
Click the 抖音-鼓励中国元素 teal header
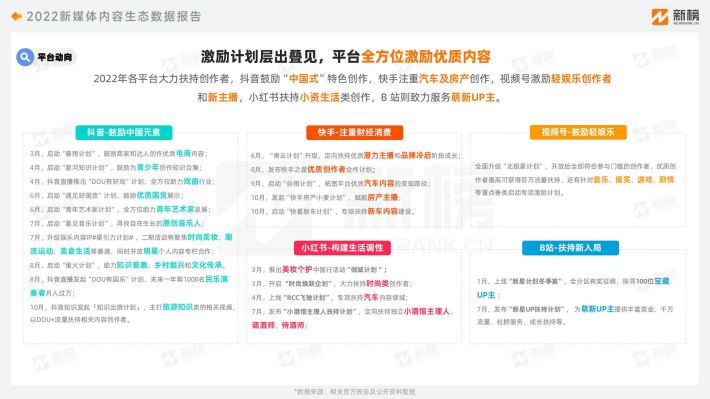[x=124, y=132]
